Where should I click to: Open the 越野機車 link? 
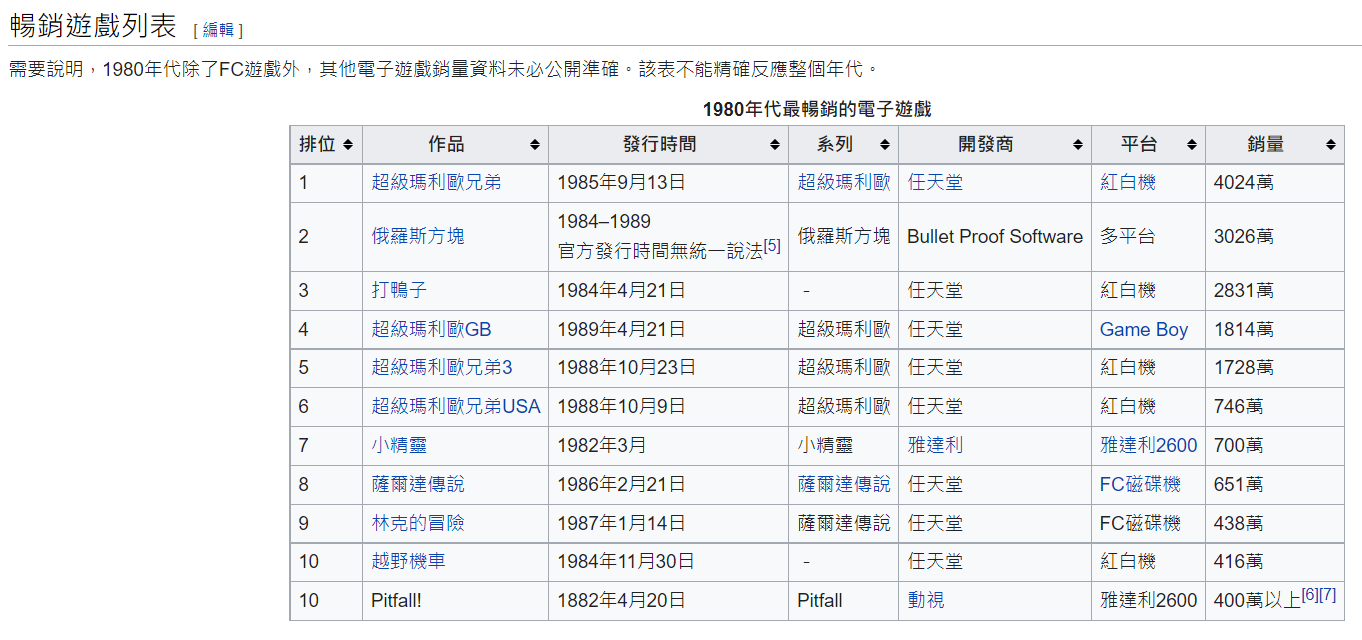[408, 562]
